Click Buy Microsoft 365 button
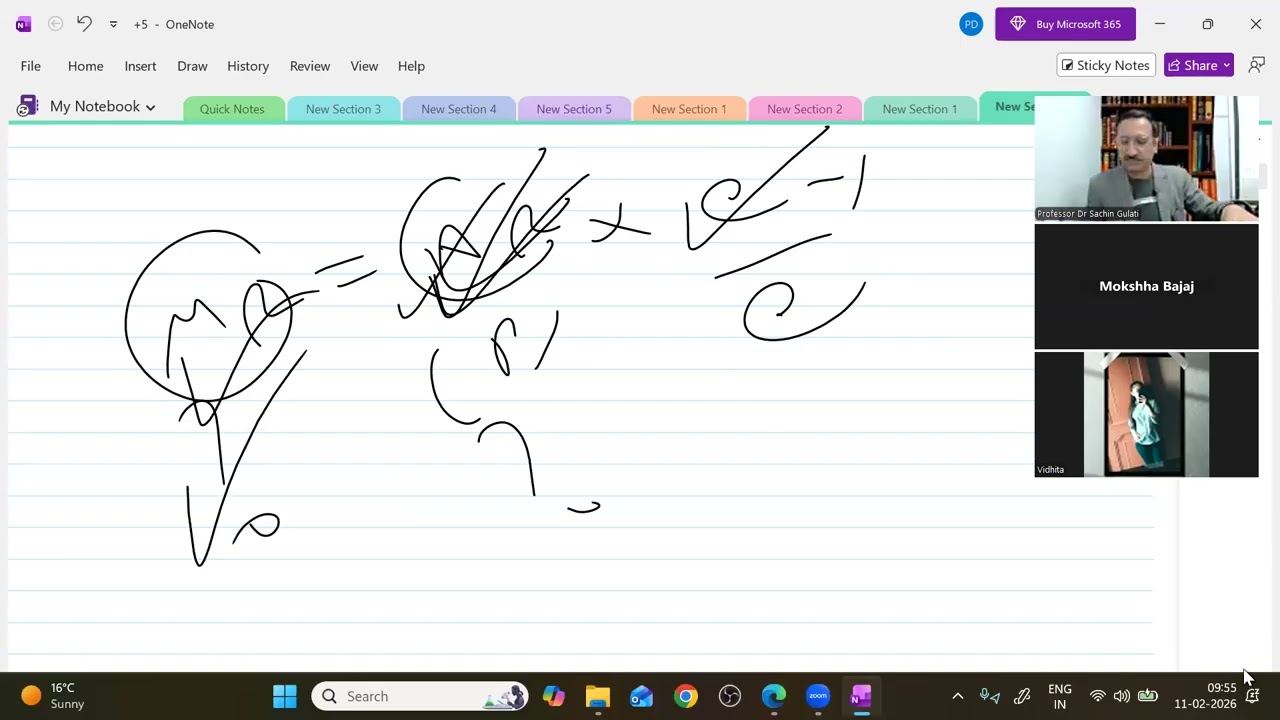The width and height of the screenshot is (1280, 720). [1065, 24]
